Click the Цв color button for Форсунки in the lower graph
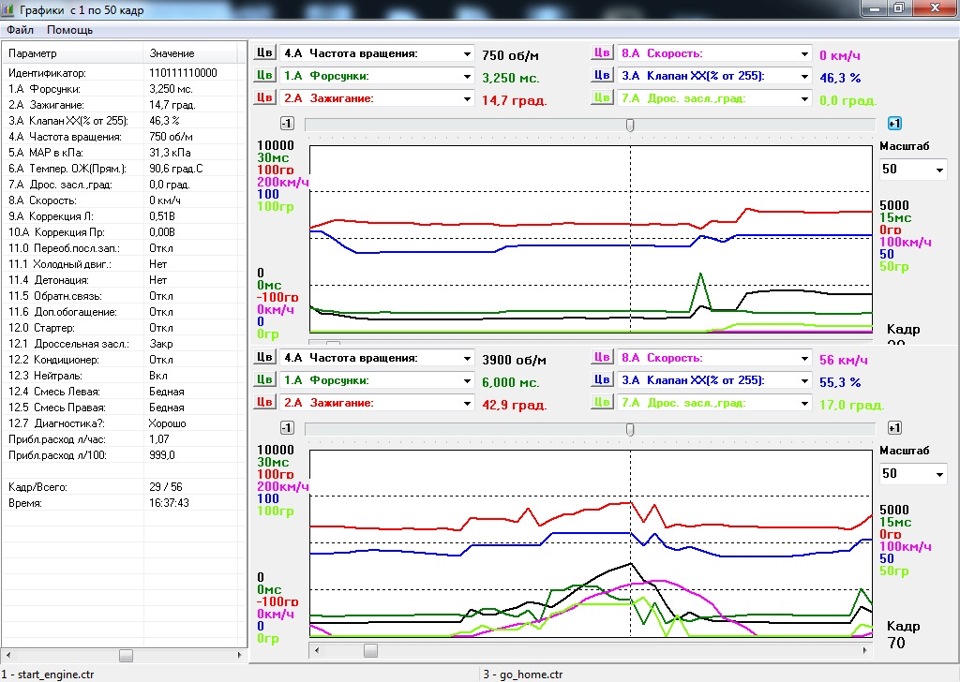Image resolution: width=960 pixels, height=682 pixels. click(264, 380)
